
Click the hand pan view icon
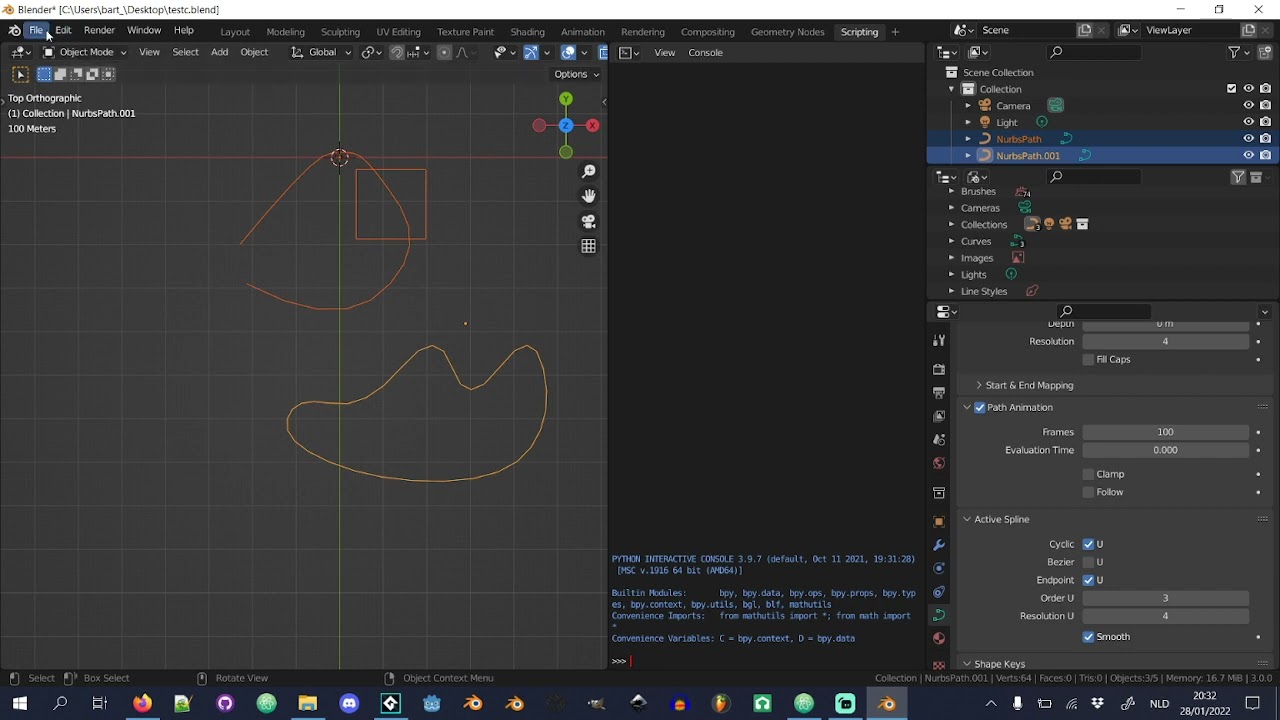click(x=589, y=196)
